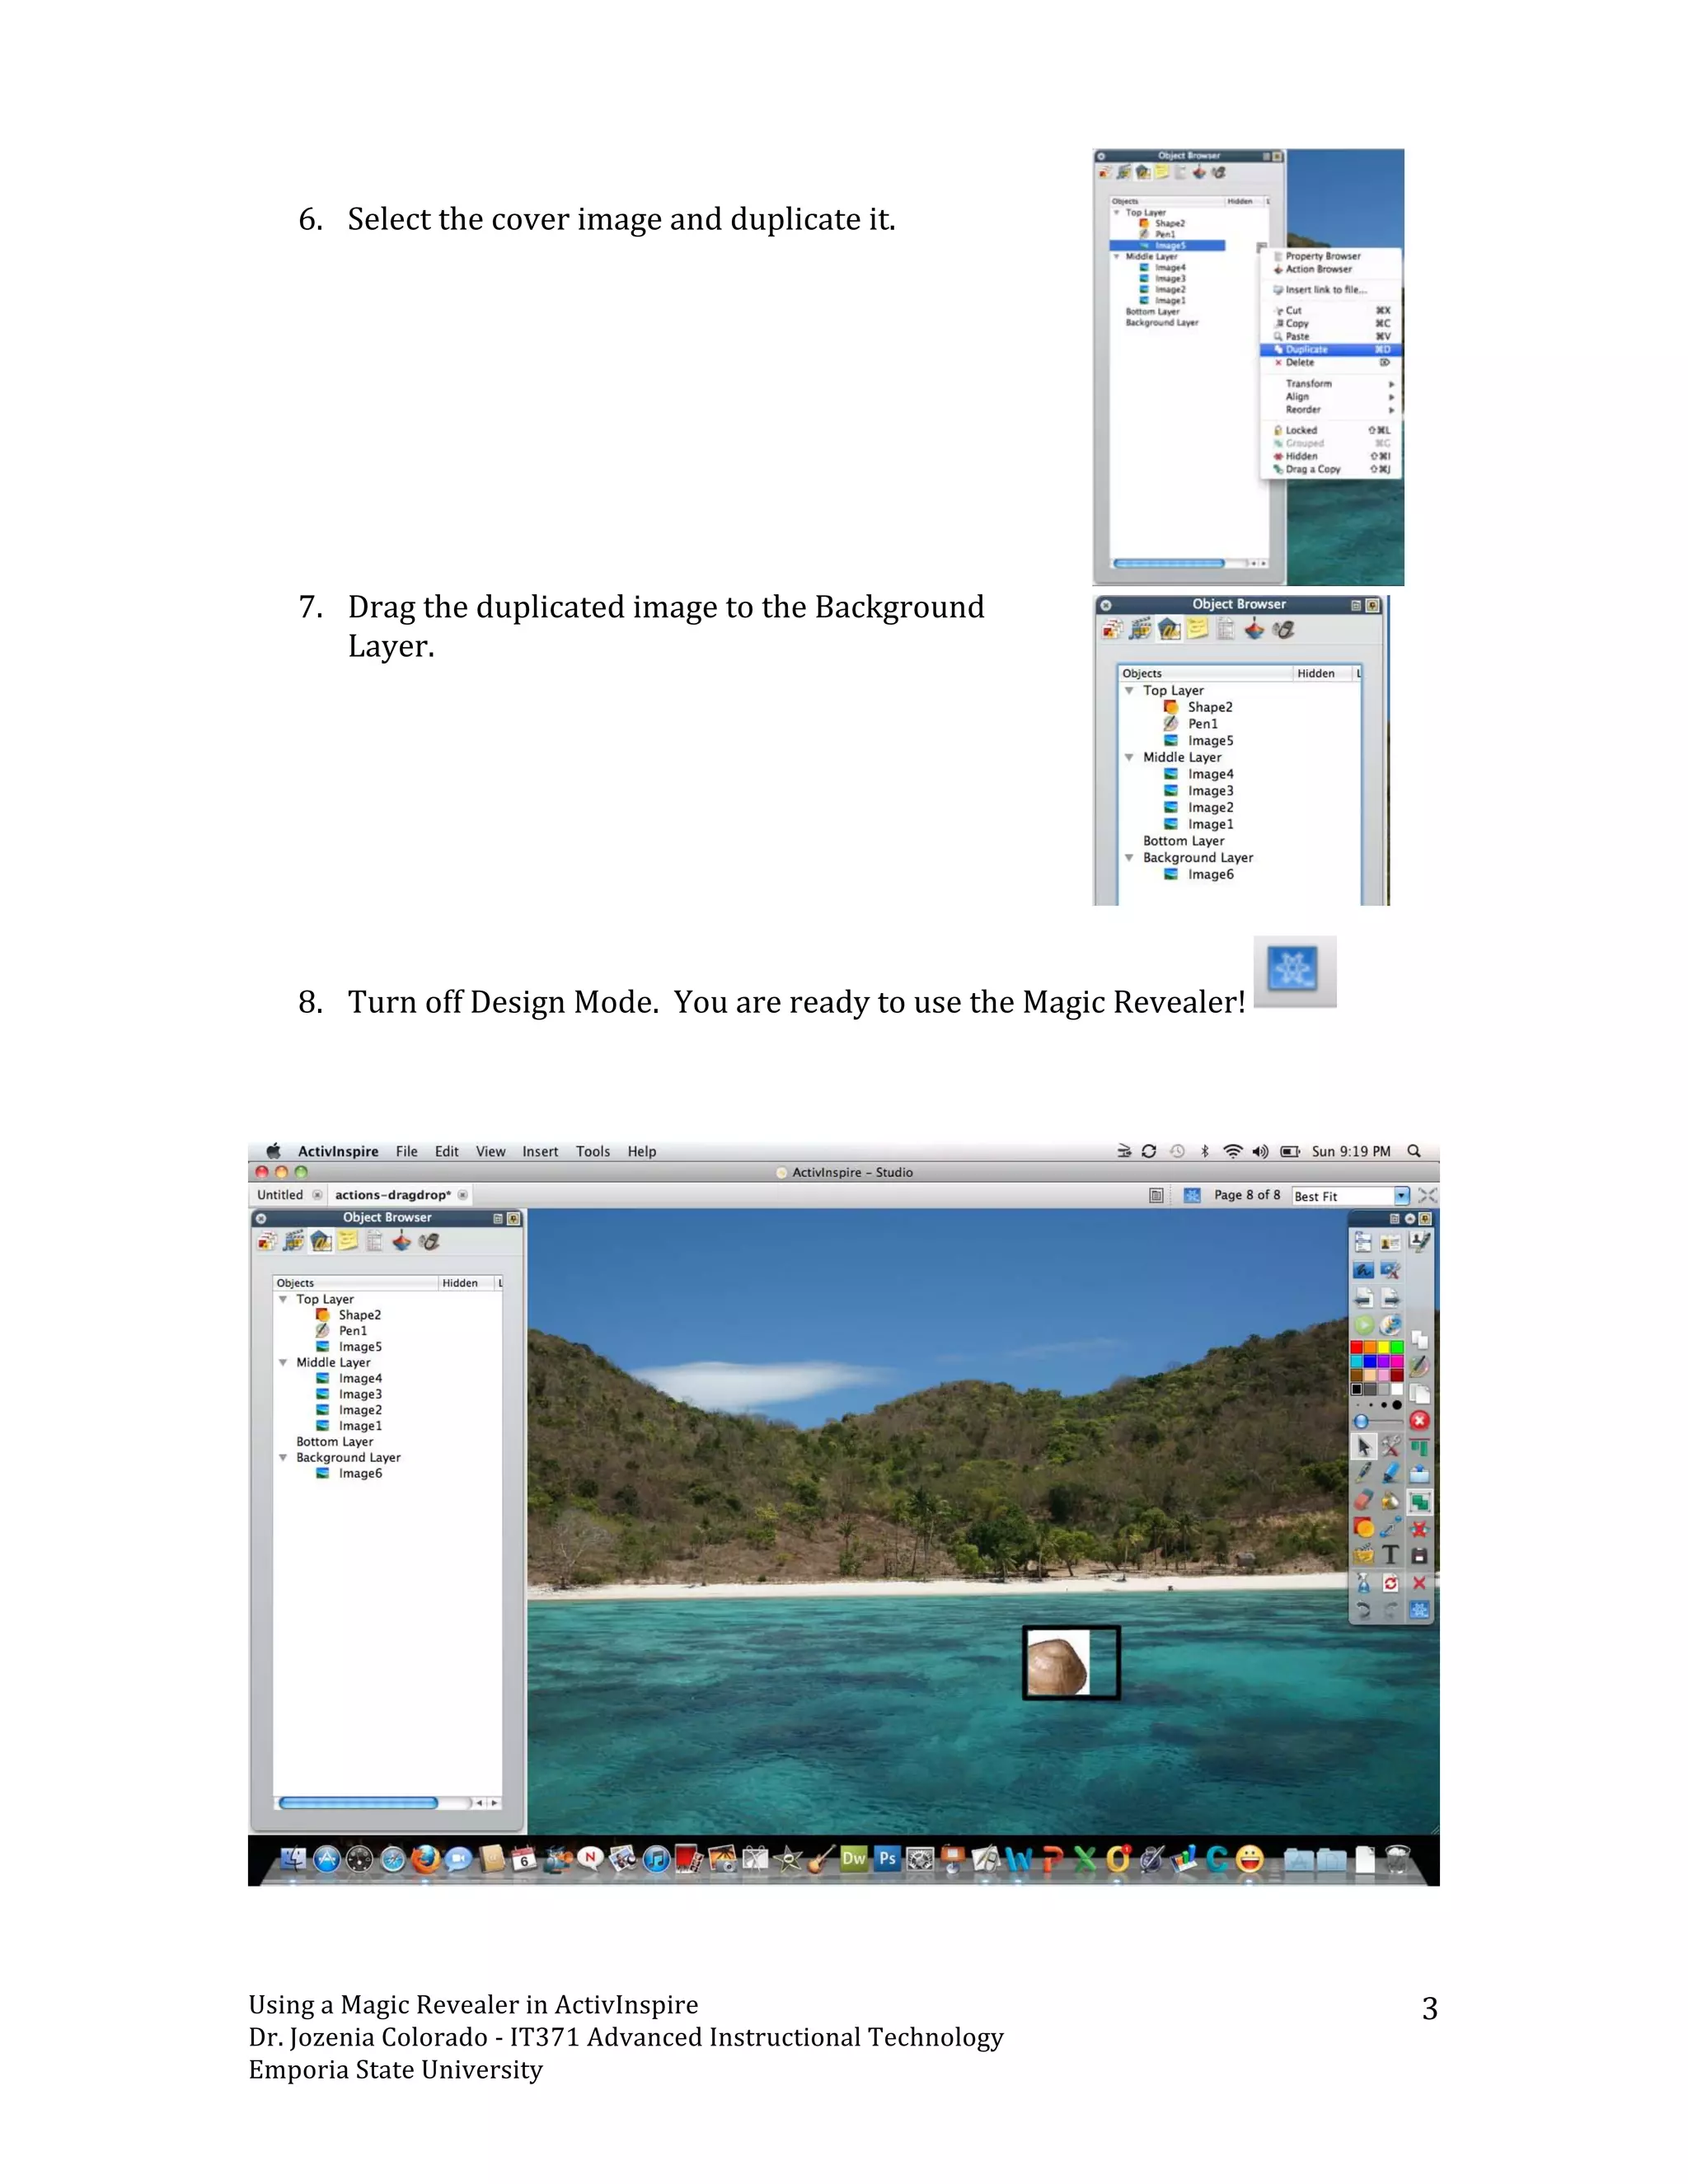Click the Shape tool in toolbox
This screenshot has width=1688, height=2184.
click(x=1363, y=1528)
